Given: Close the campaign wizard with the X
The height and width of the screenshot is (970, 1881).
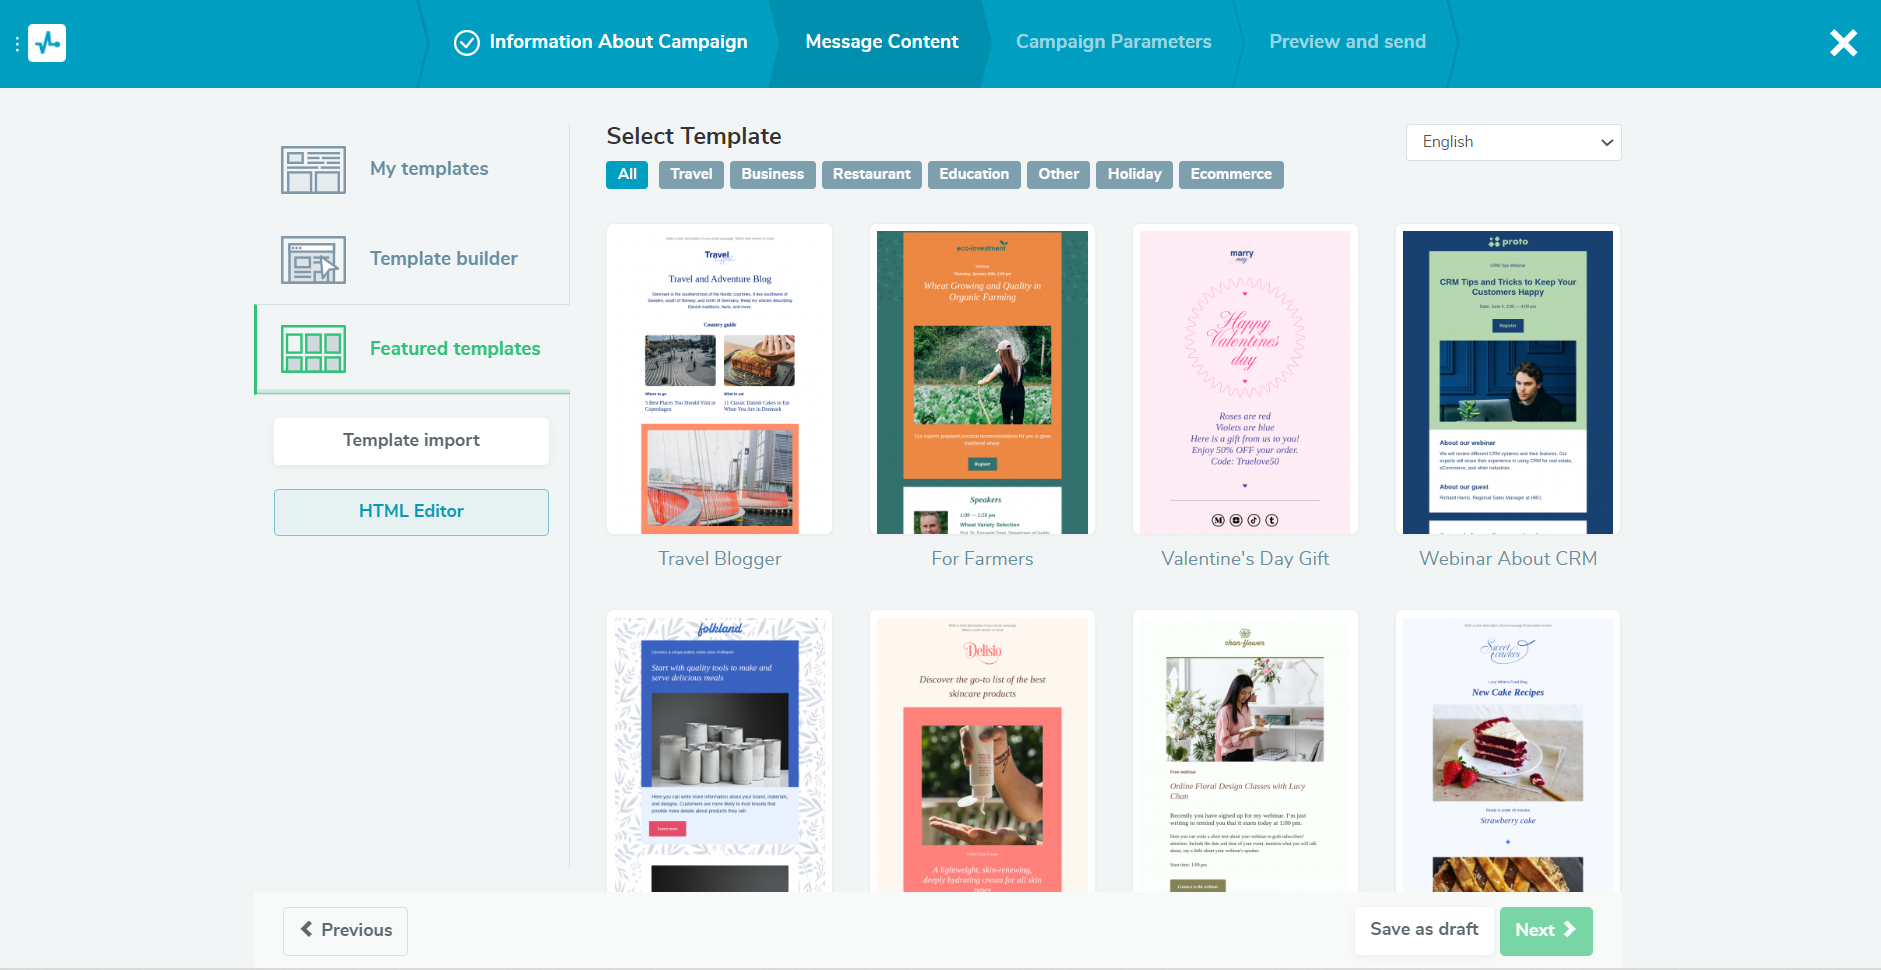Looking at the screenshot, I should (1842, 43).
